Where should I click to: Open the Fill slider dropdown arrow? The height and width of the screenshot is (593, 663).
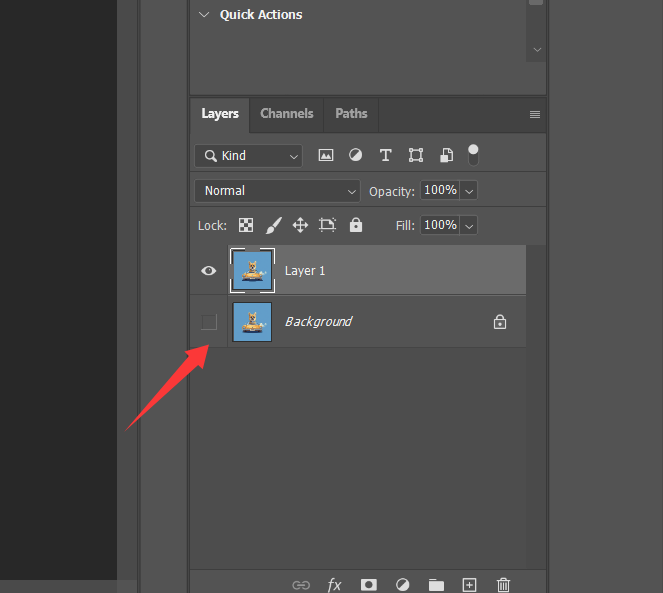(469, 225)
